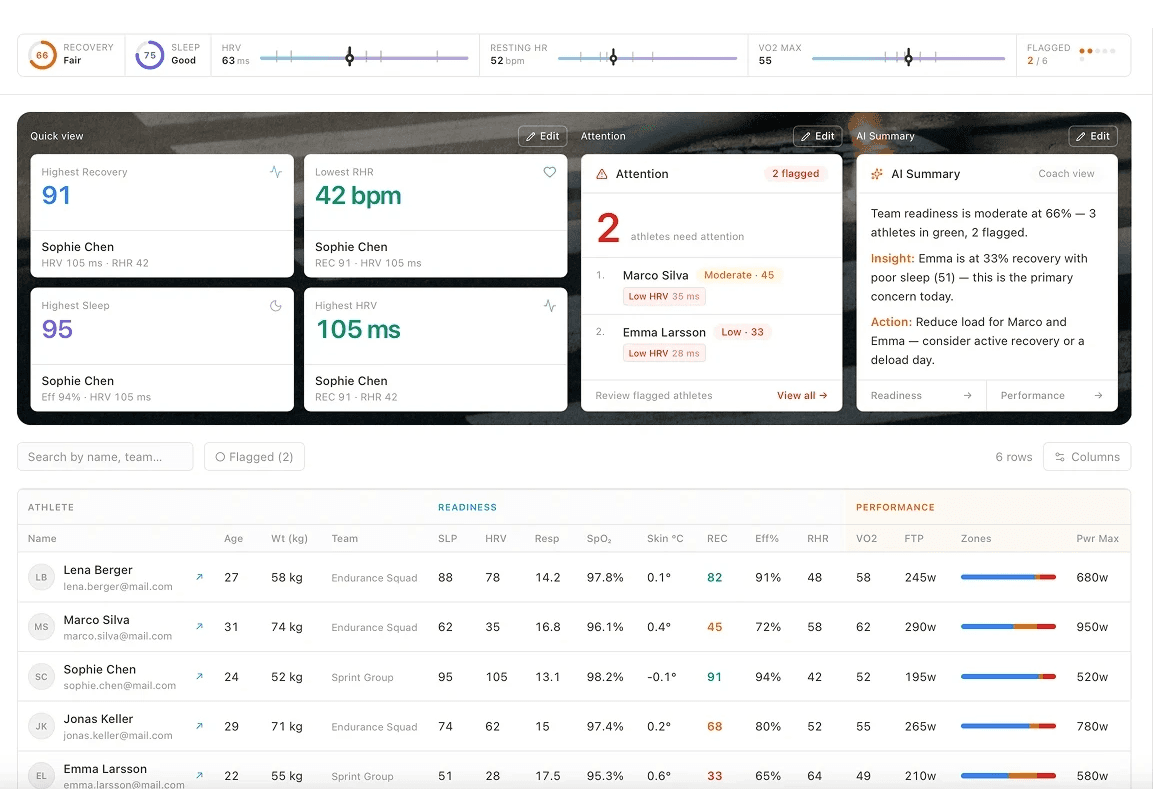
Task: Open the Readiness link in AI Summary
Action: pos(921,396)
